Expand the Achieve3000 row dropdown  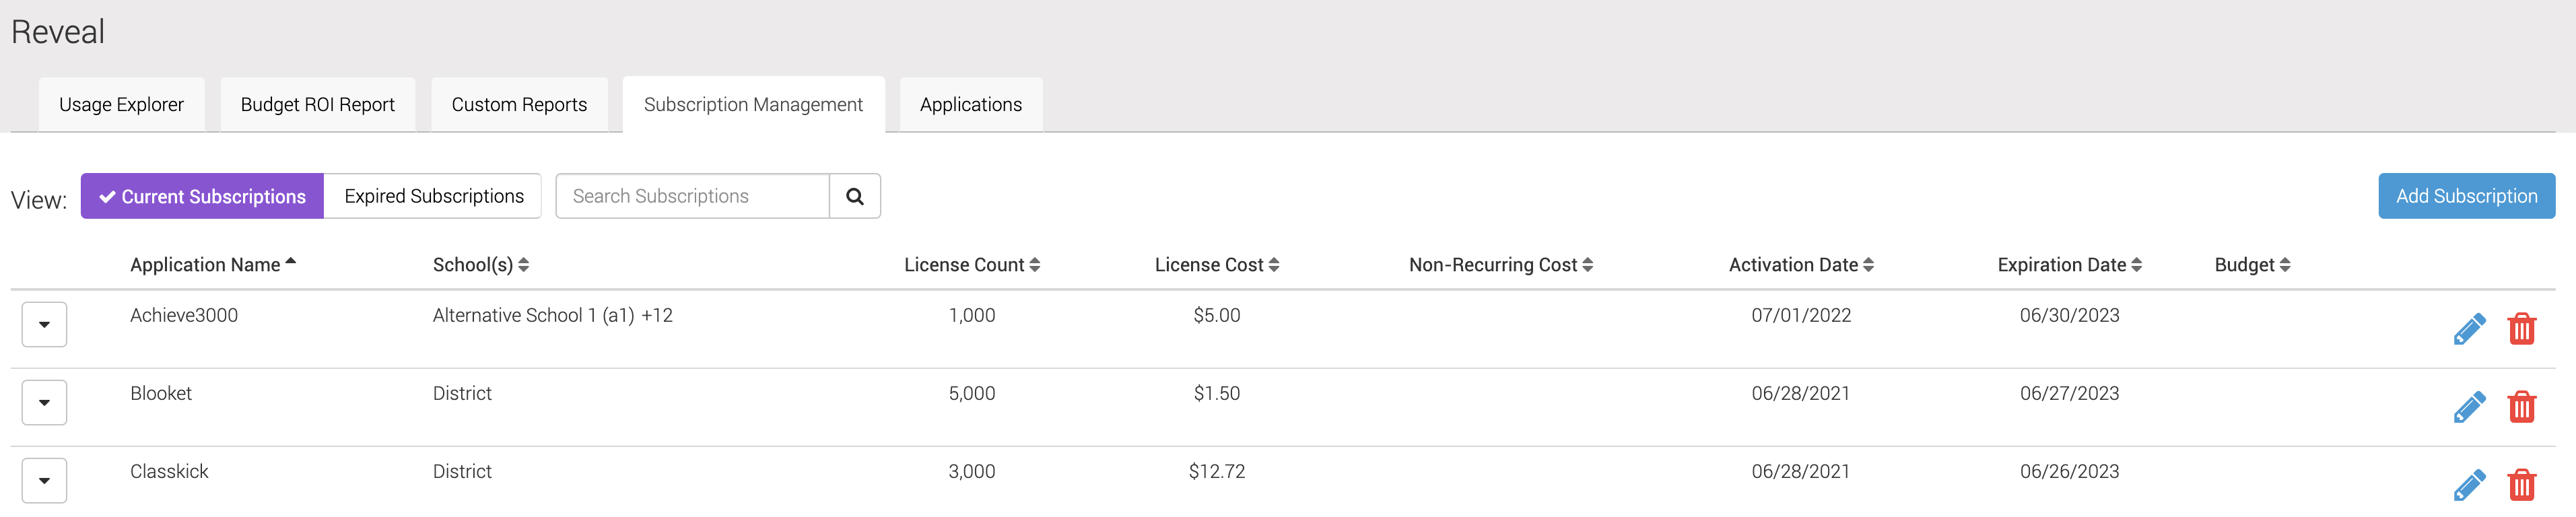coord(44,325)
